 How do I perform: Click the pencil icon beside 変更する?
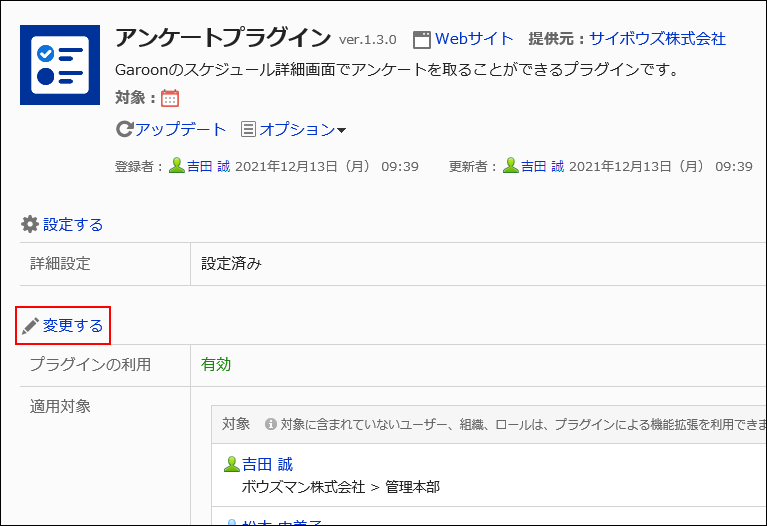click(x=30, y=325)
